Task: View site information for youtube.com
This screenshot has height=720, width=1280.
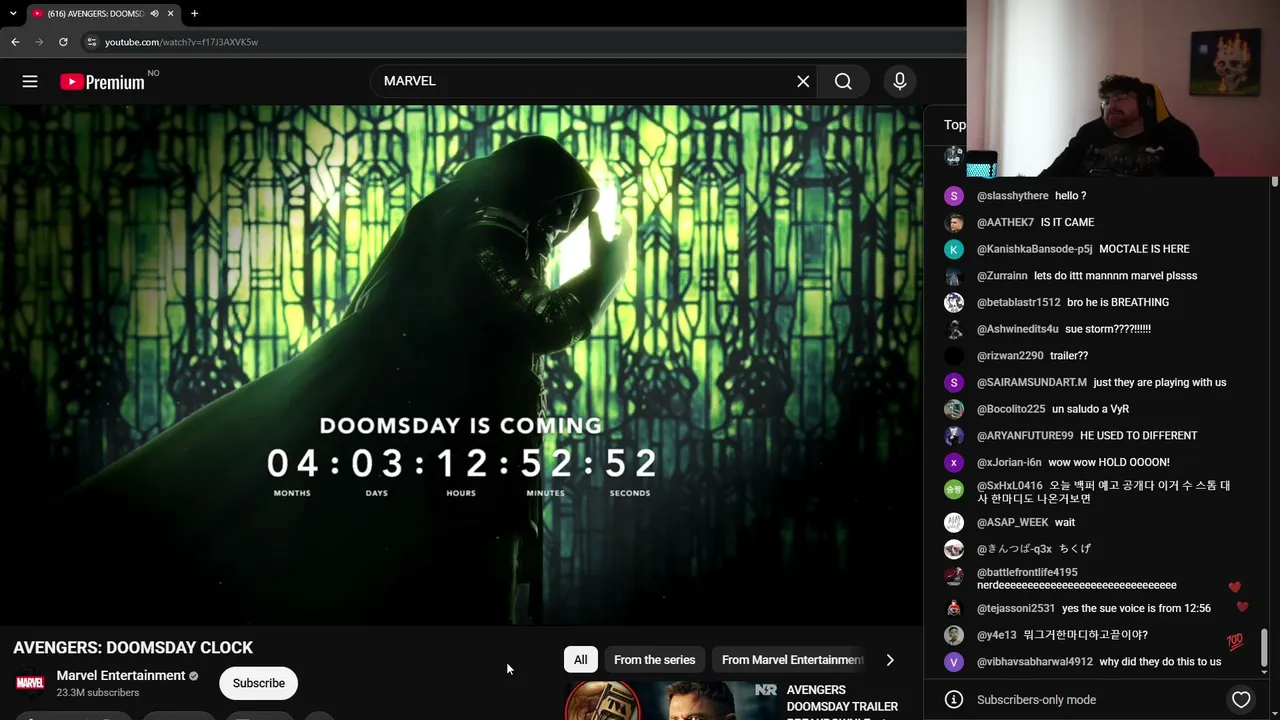Action: tap(91, 42)
